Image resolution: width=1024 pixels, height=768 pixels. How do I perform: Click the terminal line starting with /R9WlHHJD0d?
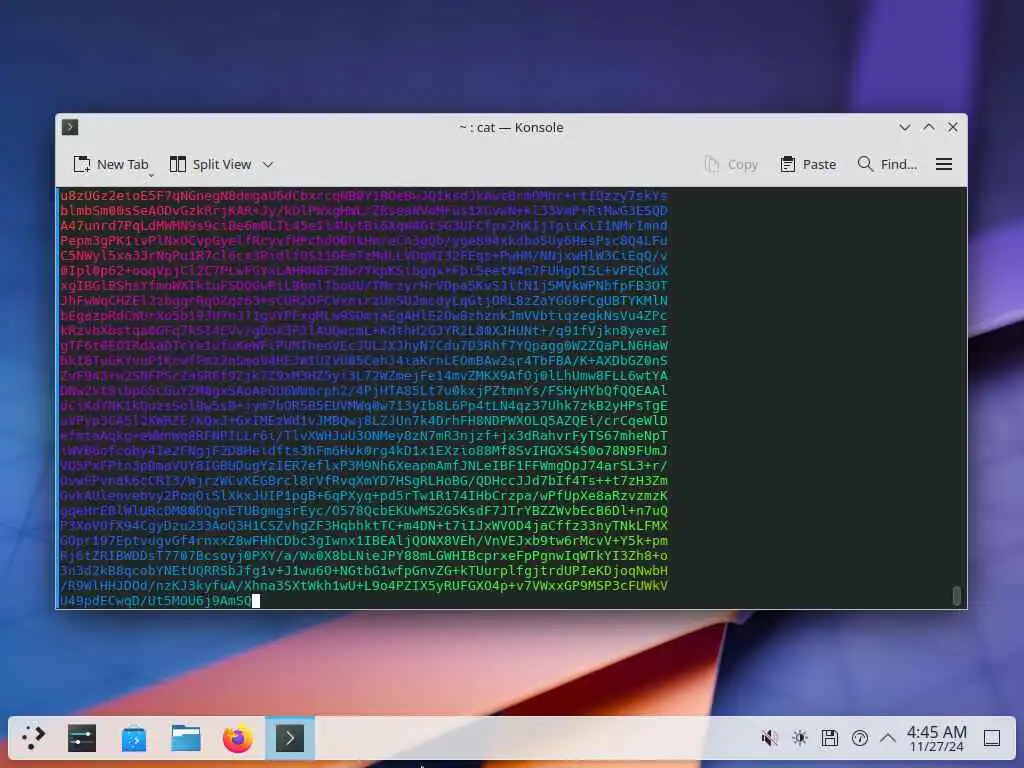coord(364,586)
